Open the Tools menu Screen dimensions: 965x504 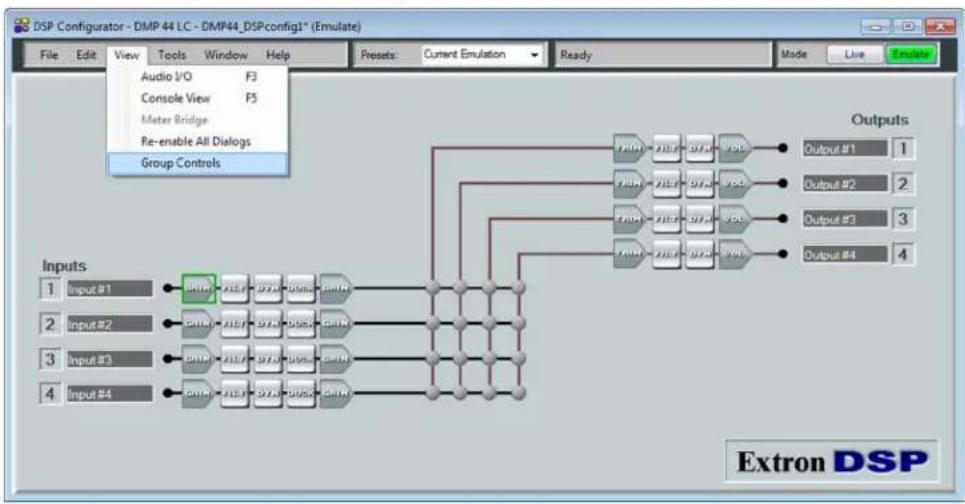tap(172, 55)
